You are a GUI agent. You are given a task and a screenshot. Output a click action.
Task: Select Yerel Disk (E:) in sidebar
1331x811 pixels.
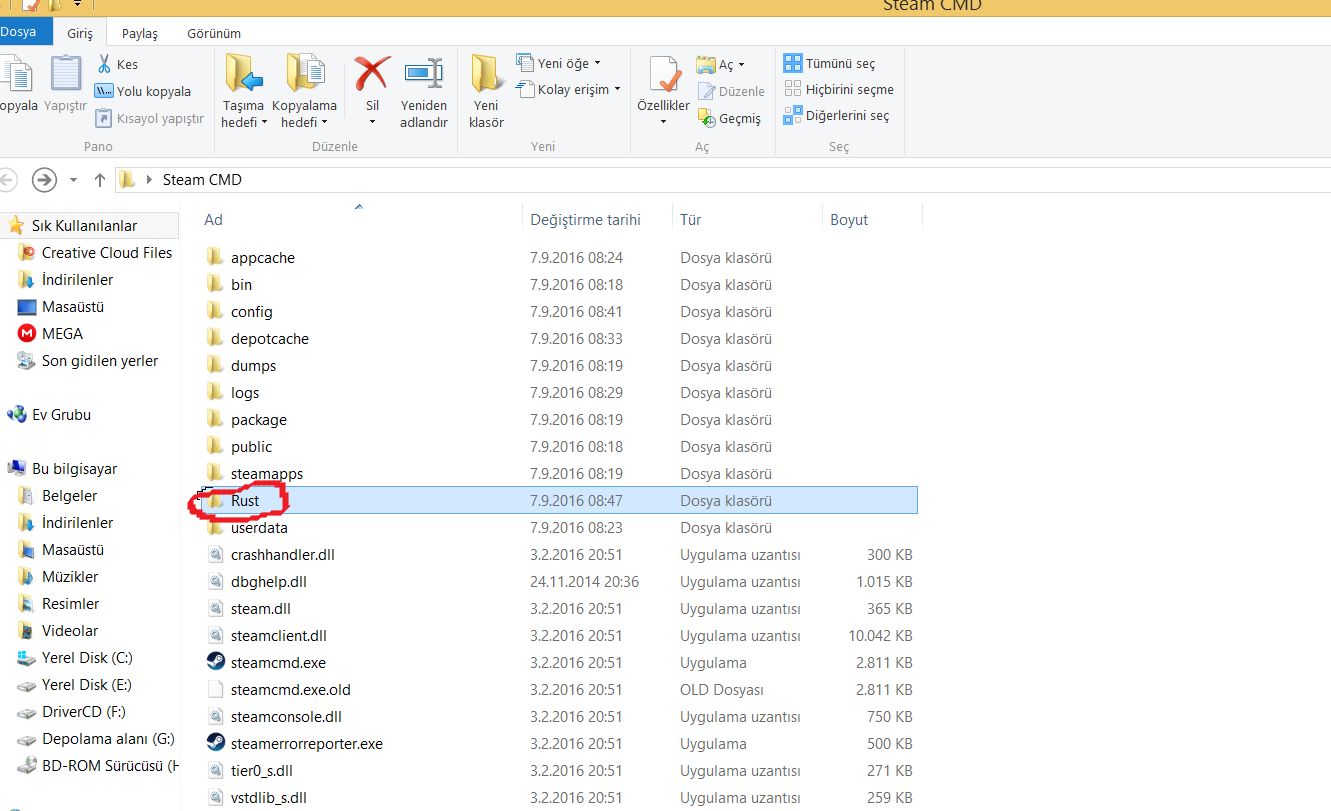86,685
